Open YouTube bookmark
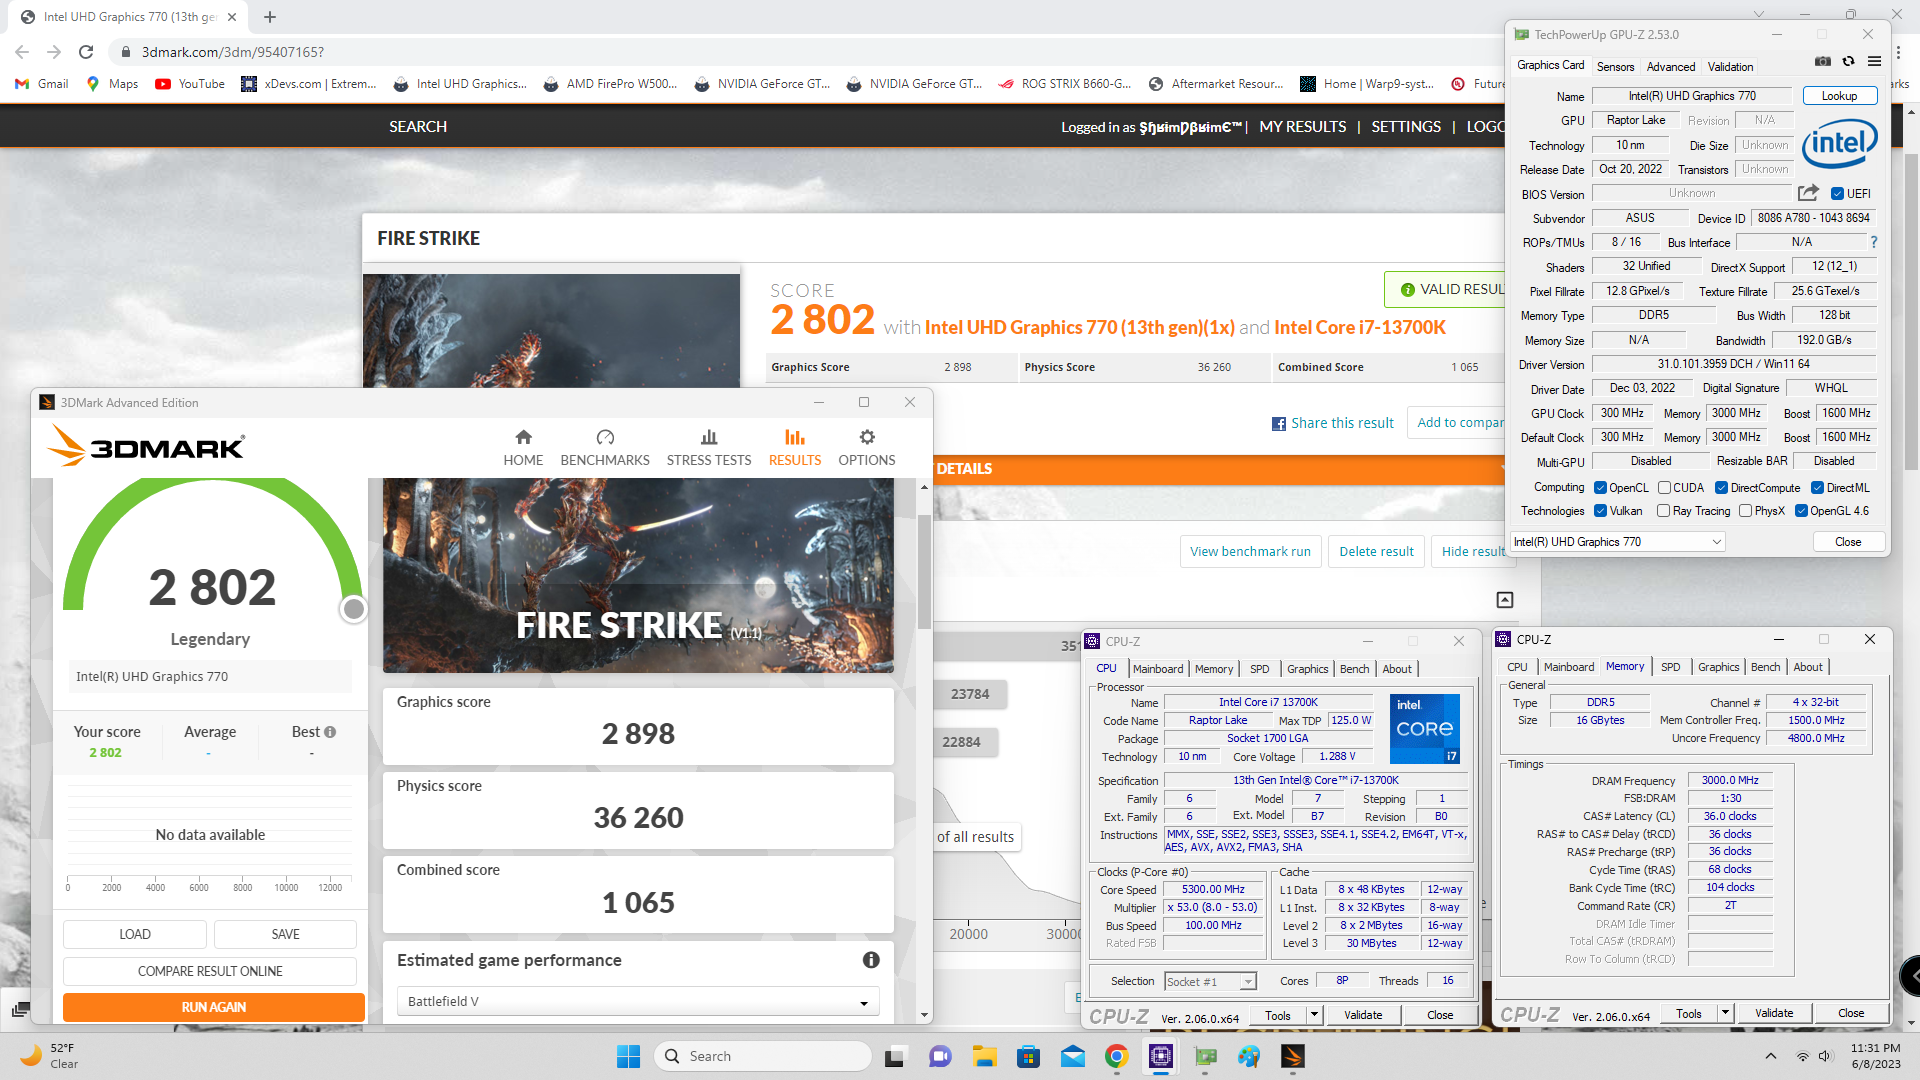Image resolution: width=1920 pixels, height=1080 pixels. pyautogui.click(x=190, y=84)
